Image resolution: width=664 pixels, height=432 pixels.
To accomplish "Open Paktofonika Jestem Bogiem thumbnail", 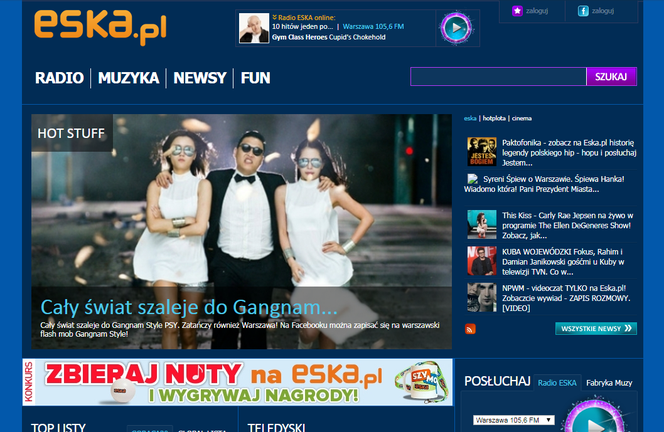I will (x=482, y=152).
